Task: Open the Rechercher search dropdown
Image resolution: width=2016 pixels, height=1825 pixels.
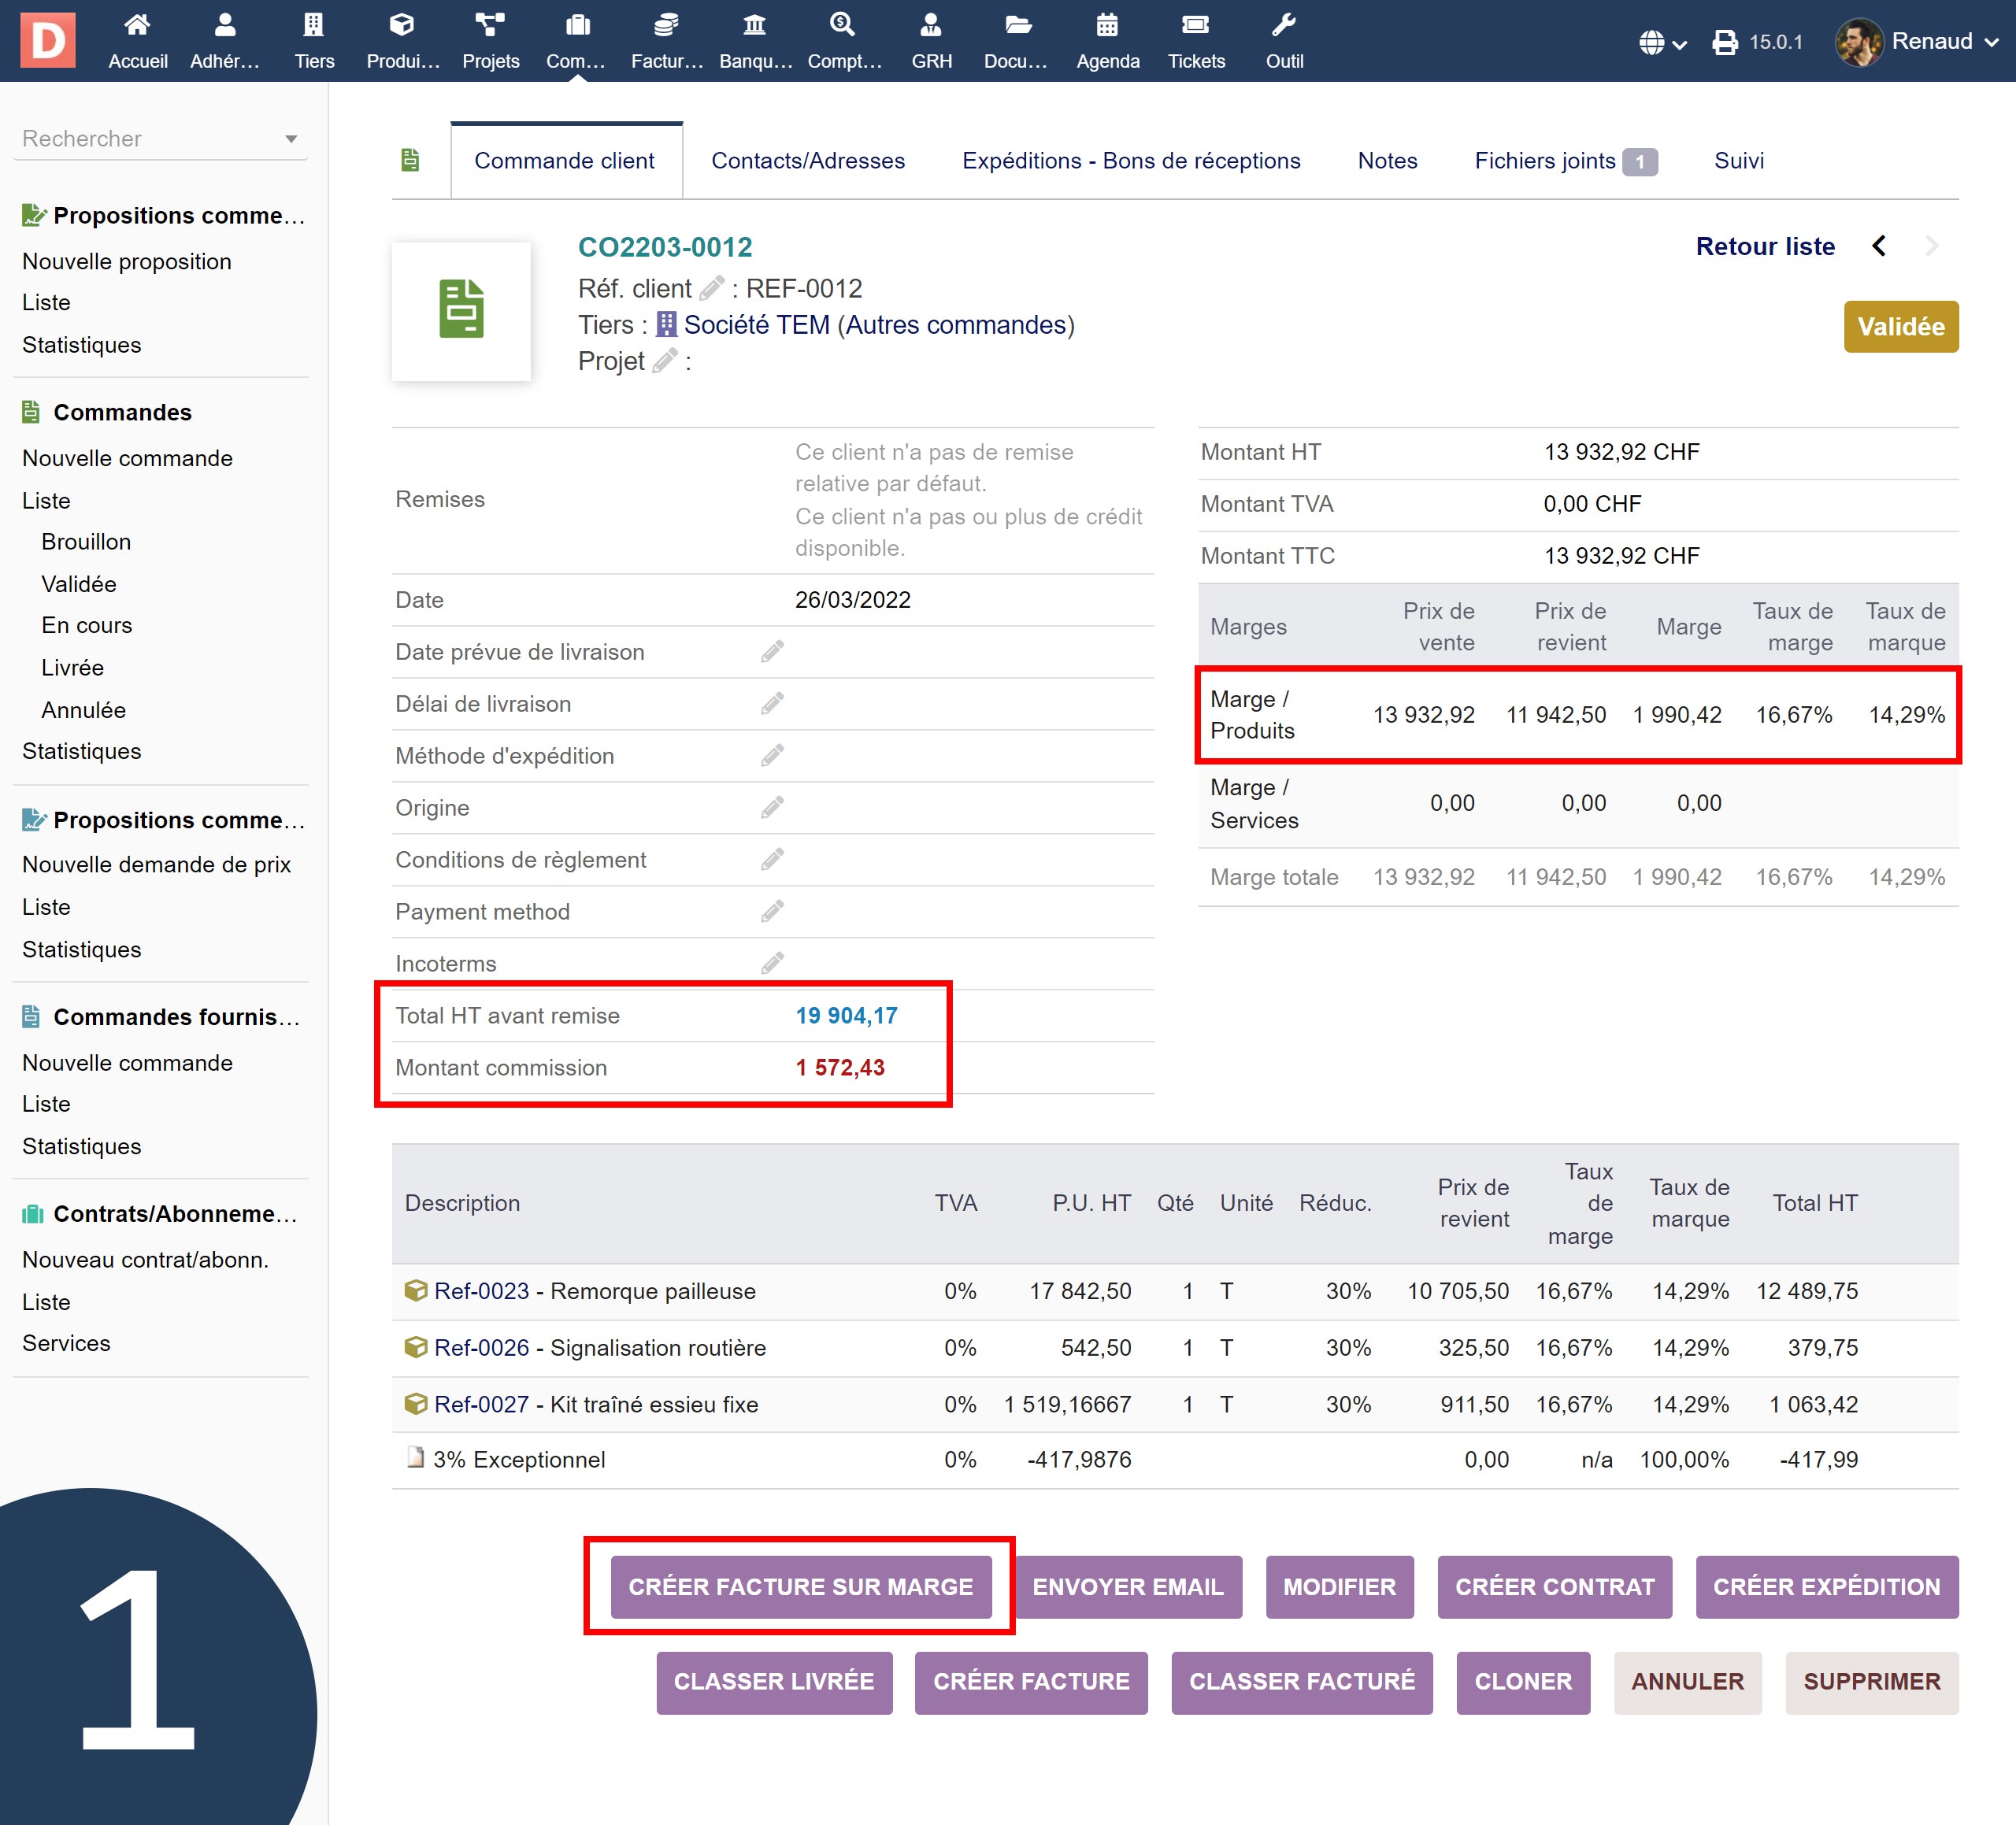Action: 160,138
